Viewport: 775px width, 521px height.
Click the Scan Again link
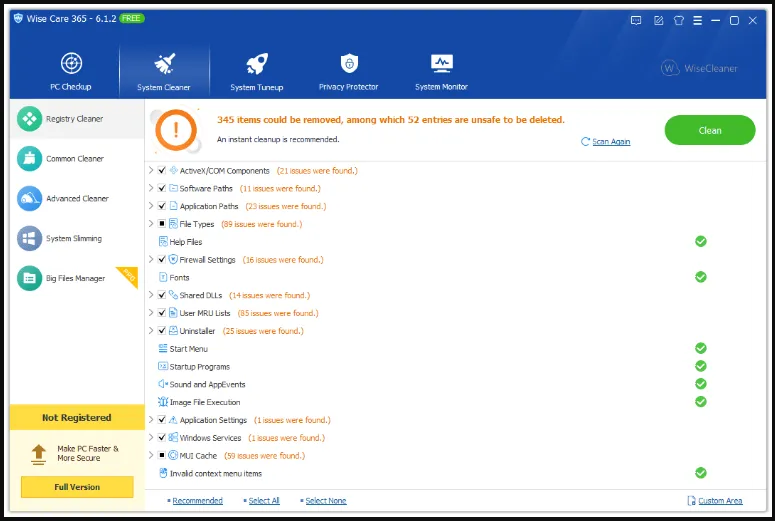coord(611,142)
